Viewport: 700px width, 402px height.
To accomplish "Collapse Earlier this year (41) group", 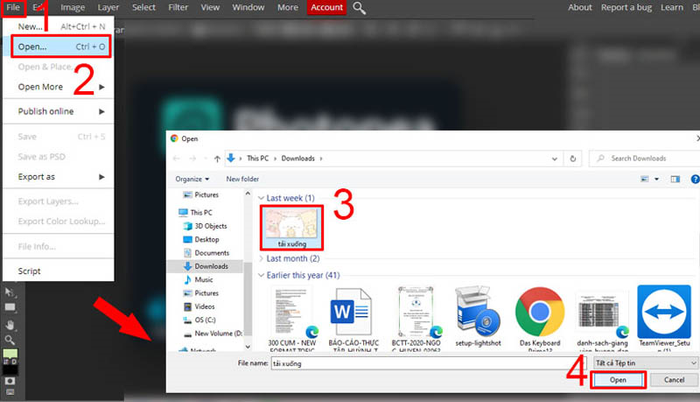I will [261, 275].
